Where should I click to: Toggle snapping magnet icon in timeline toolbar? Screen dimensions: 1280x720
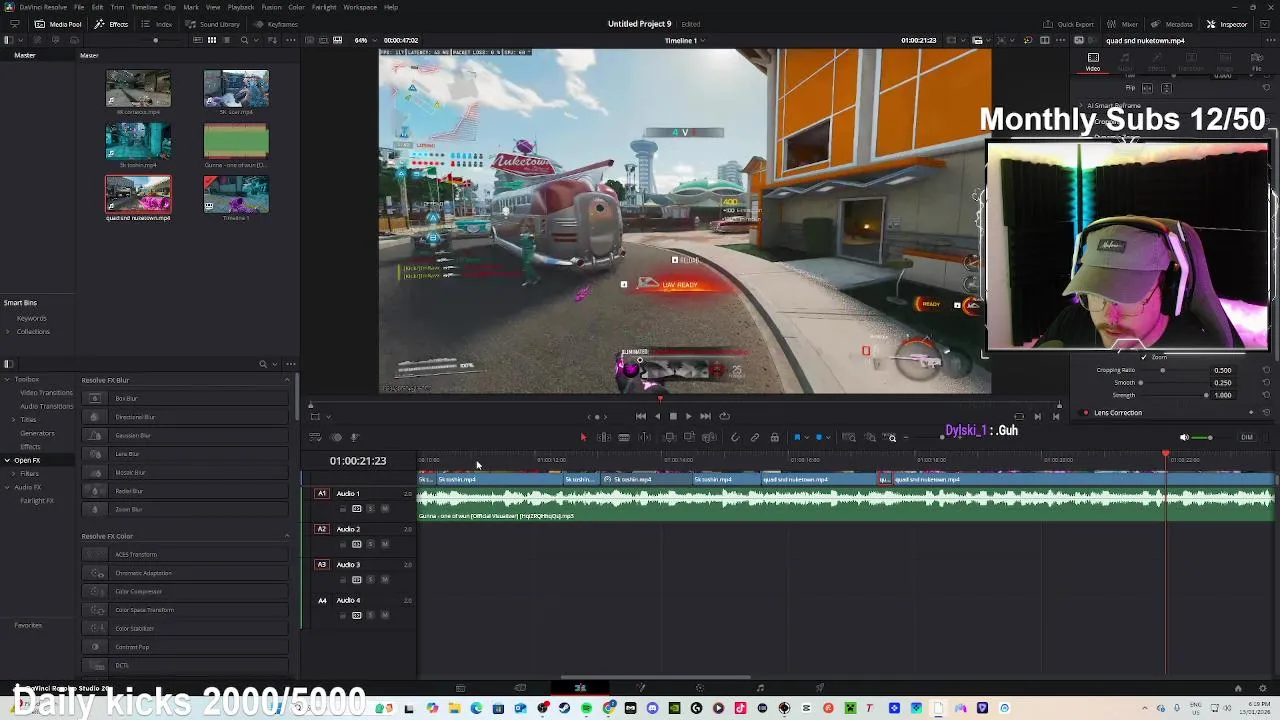pos(735,437)
